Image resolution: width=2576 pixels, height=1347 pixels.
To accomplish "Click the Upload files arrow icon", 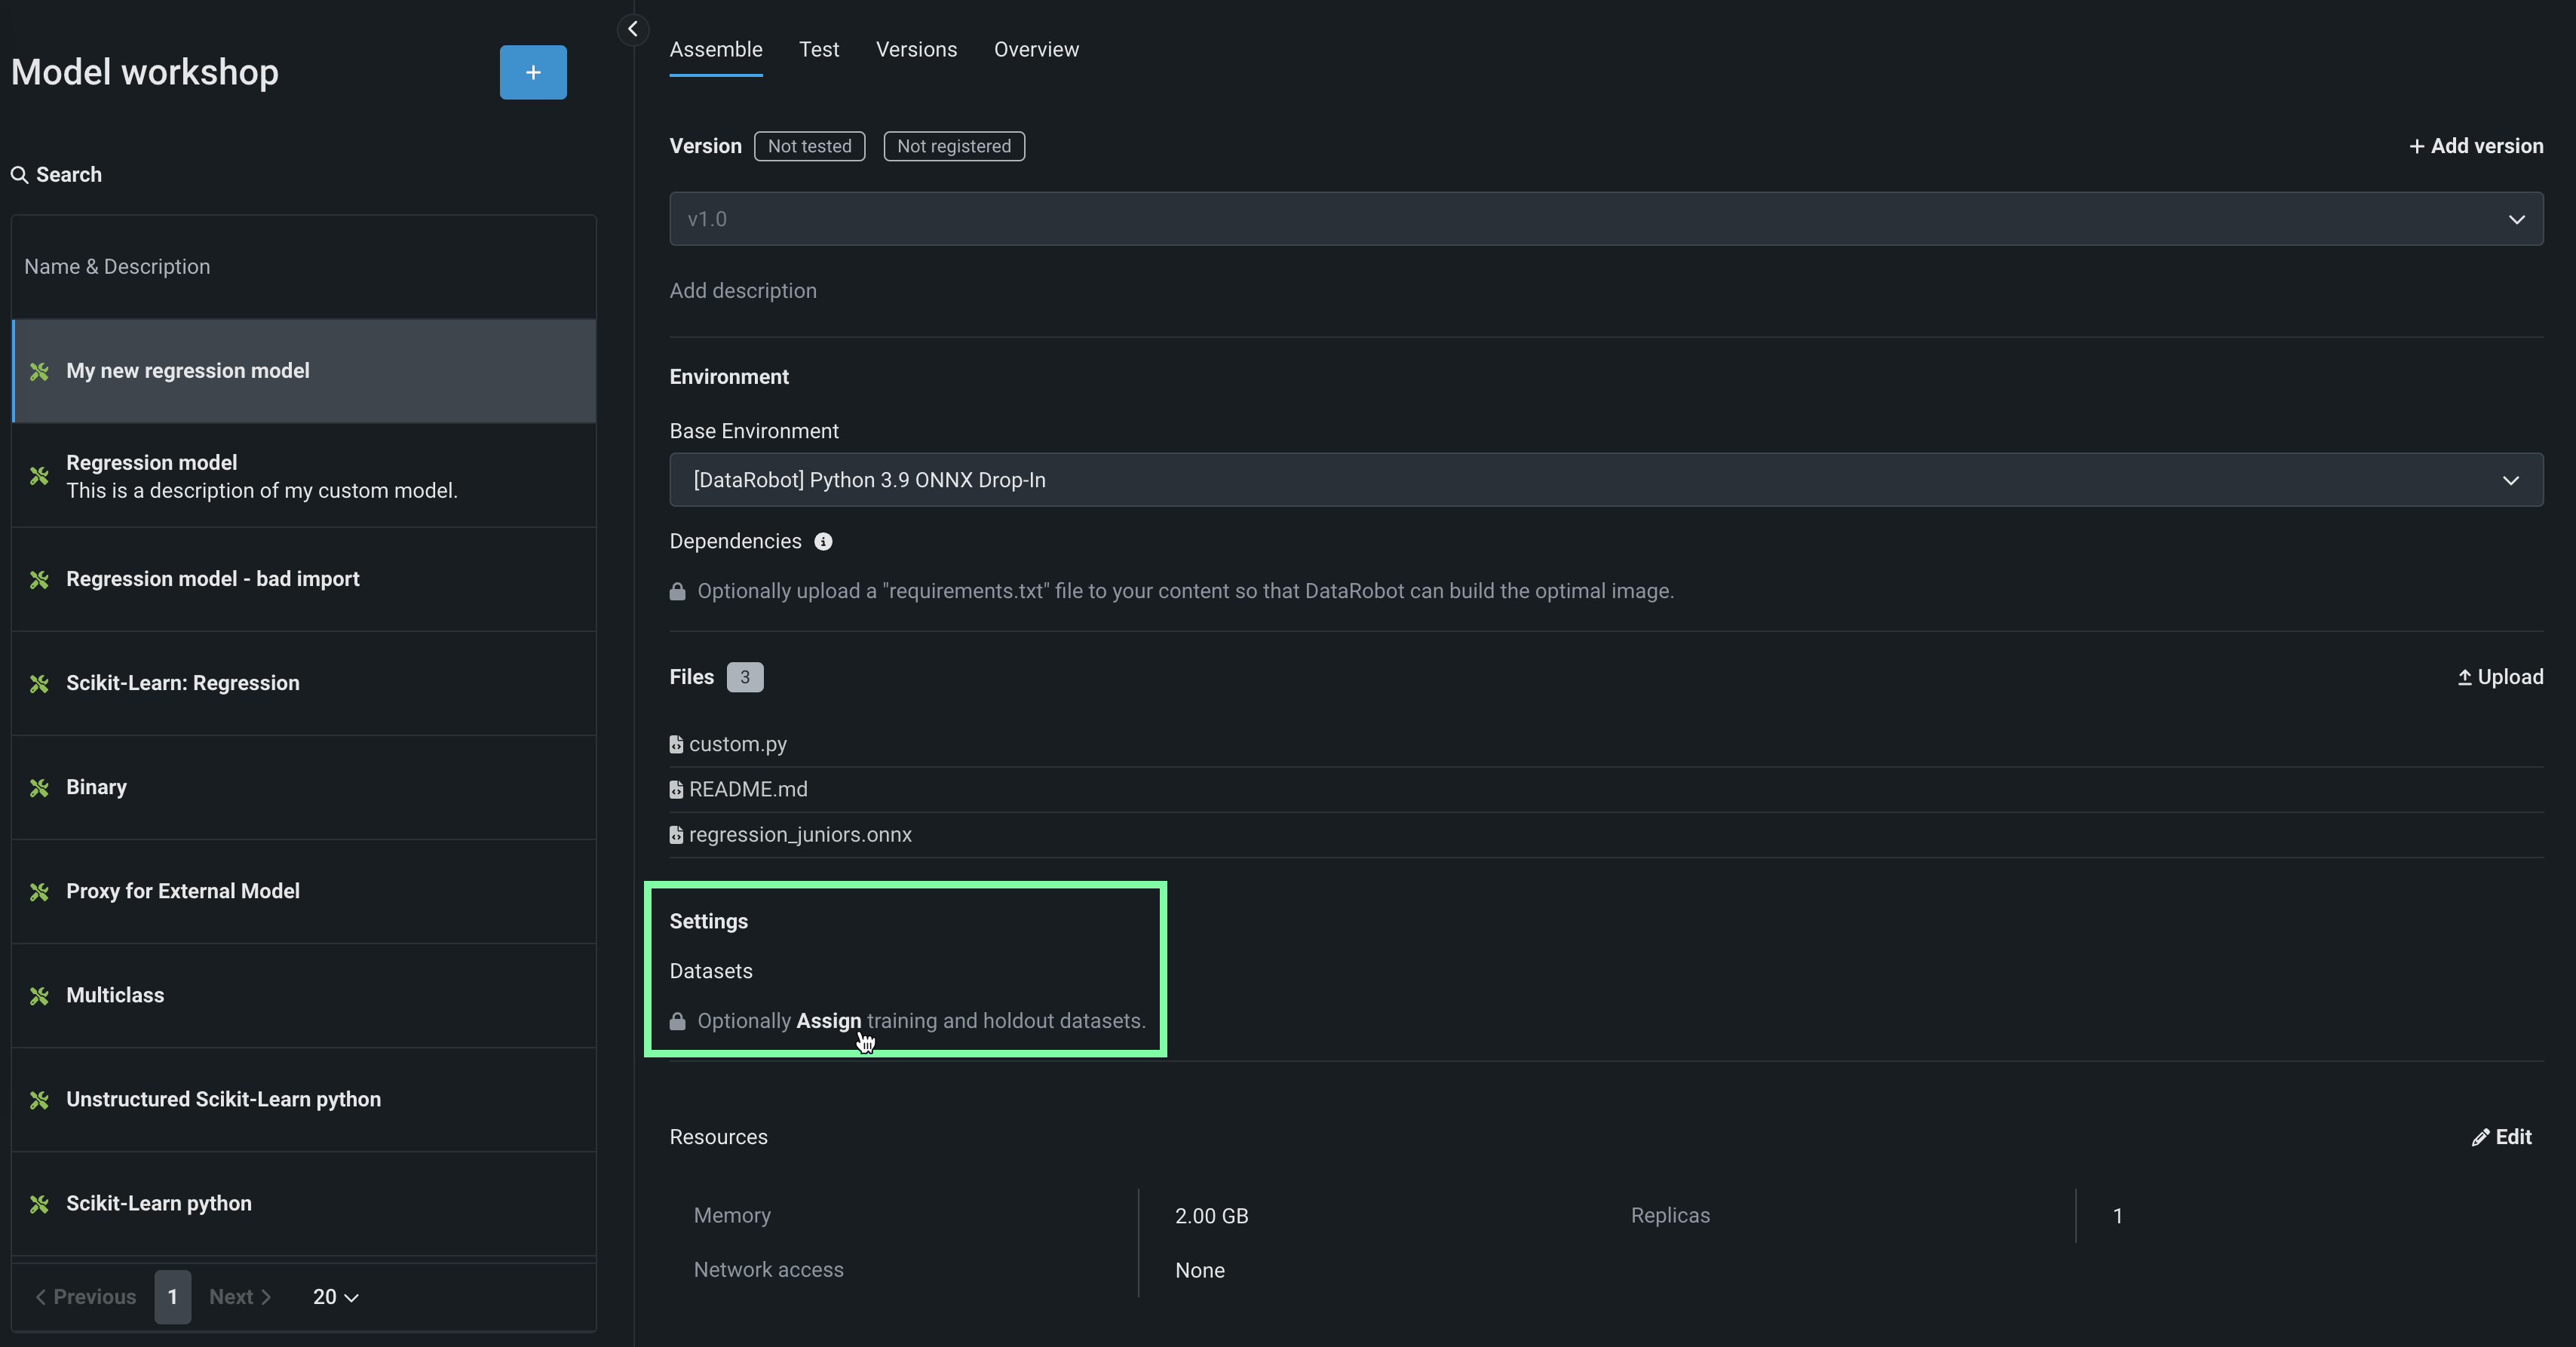I will pyautogui.click(x=2465, y=677).
